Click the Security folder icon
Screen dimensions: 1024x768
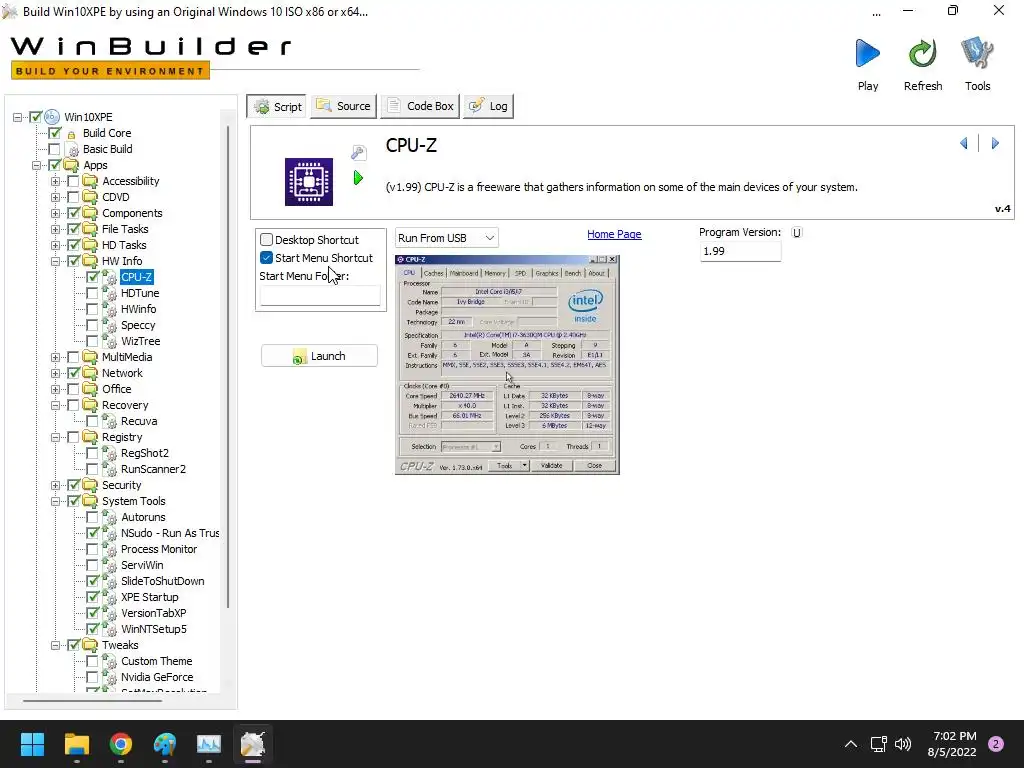pyautogui.click(x=90, y=485)
